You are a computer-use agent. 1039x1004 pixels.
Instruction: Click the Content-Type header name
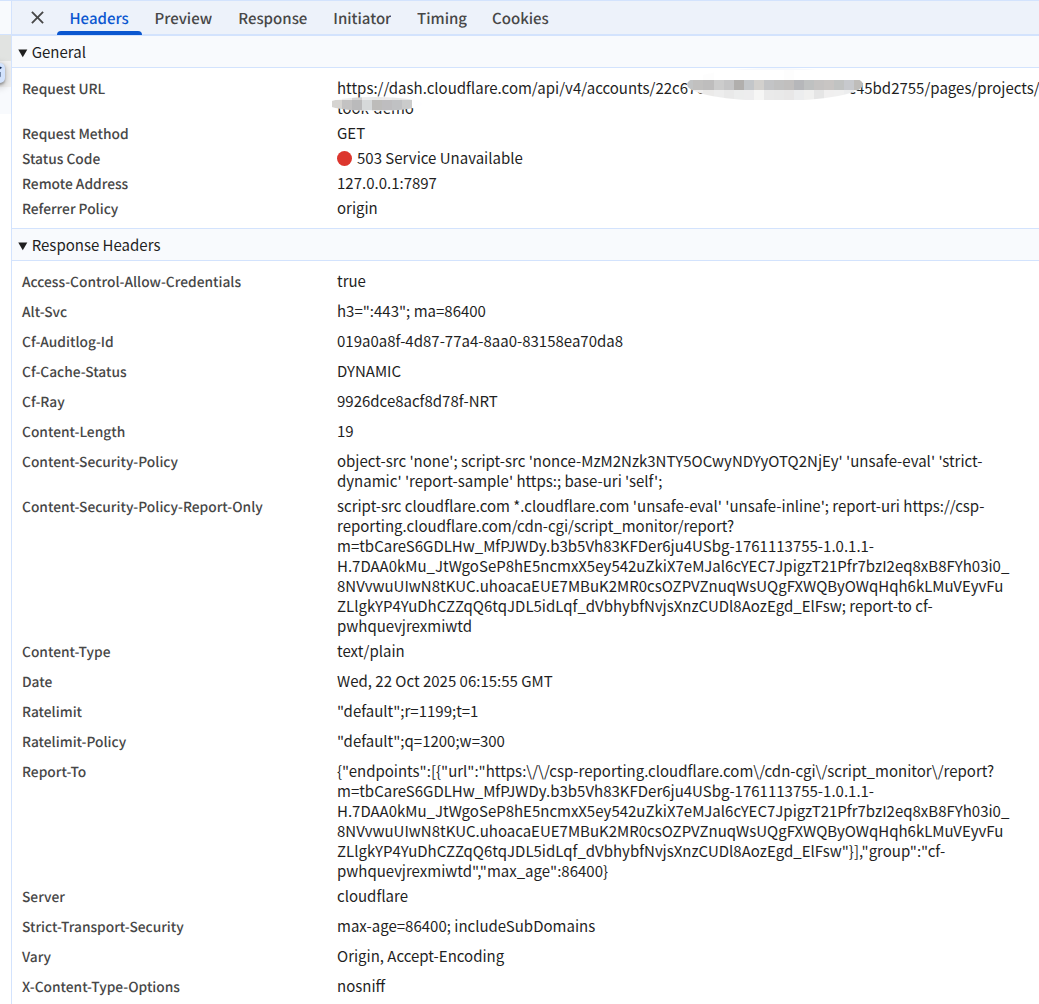(66, 652)
